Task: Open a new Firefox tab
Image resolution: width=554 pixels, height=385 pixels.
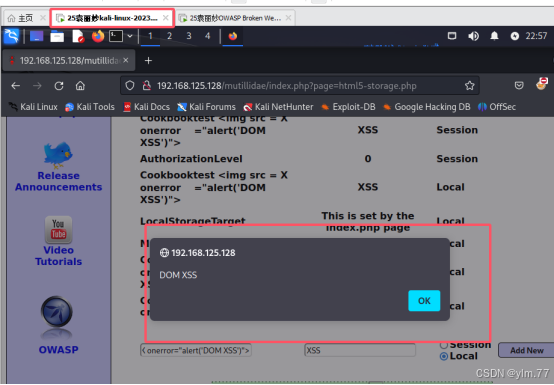Action: click(148, 61)
